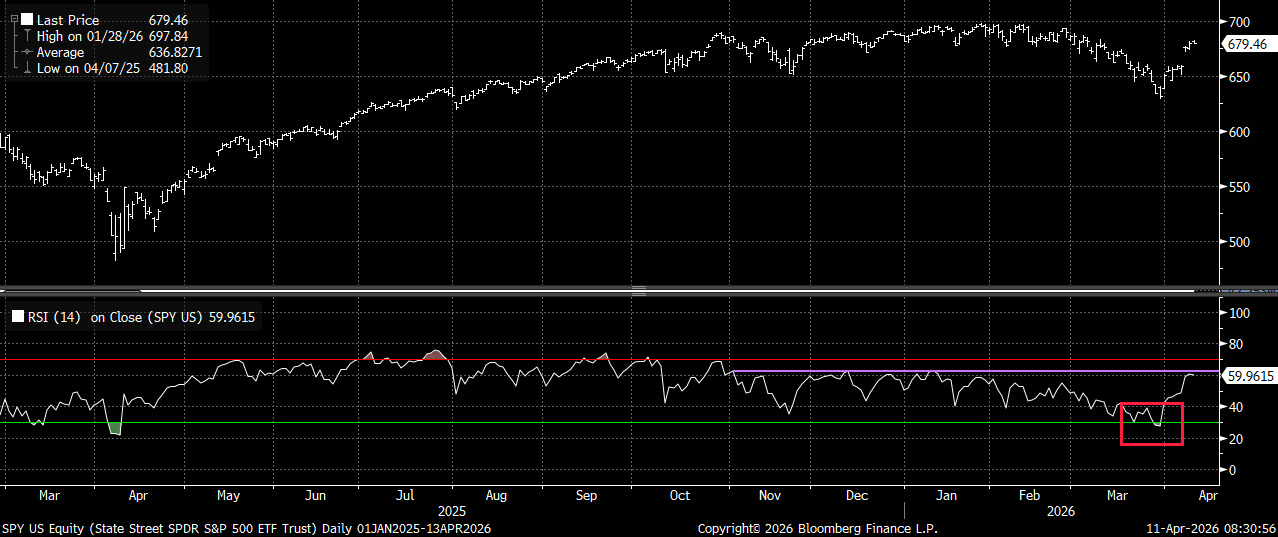Click the Jan month label on time axis
1278x537 pixels.
pyautogui.click(x=947, y=494)
